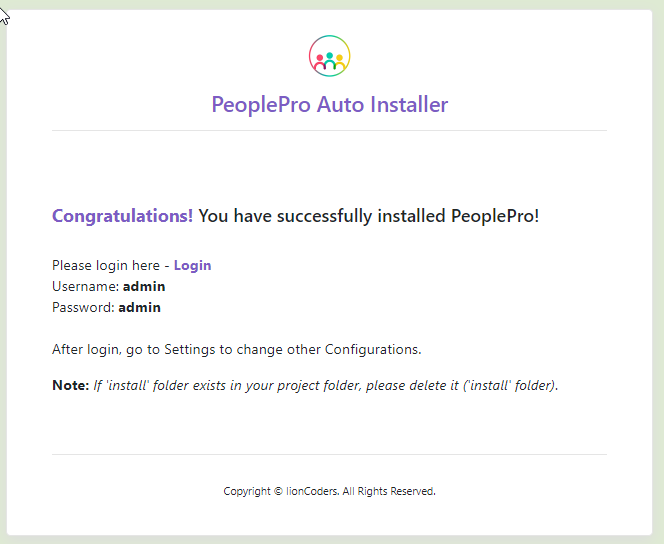Image resolution: width=664 pixels, height=544 pixels.
Task: Click the divider line below the title
Action: click(x=329, y=130)
